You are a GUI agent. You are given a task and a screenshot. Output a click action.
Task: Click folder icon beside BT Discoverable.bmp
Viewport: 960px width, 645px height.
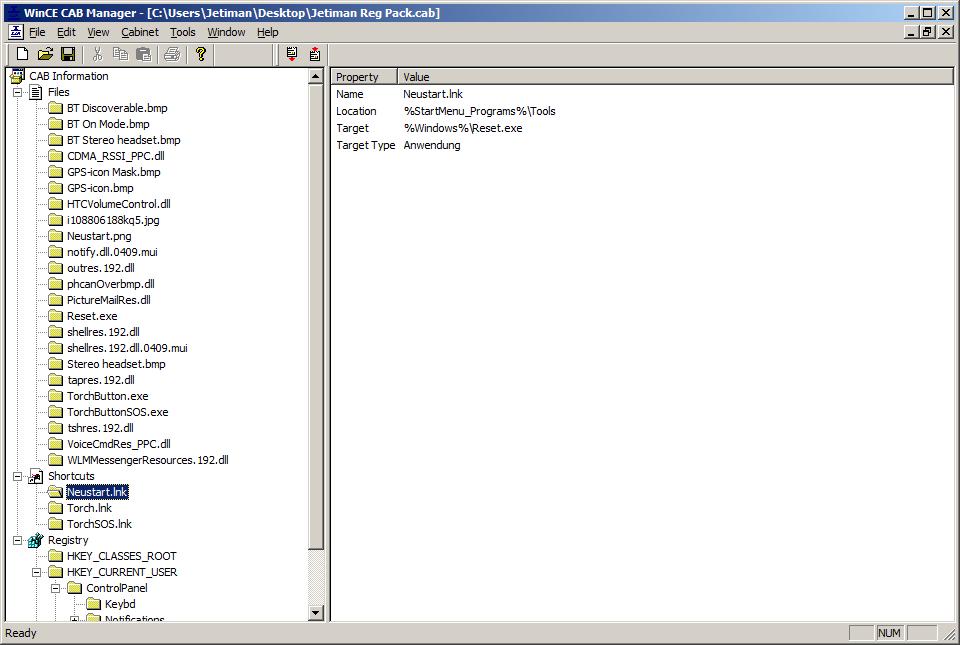tap(56, 108)
